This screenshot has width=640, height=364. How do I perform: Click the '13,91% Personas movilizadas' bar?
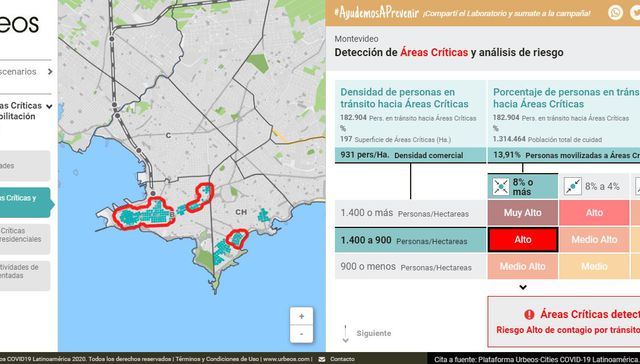click(x=564, y=155)
